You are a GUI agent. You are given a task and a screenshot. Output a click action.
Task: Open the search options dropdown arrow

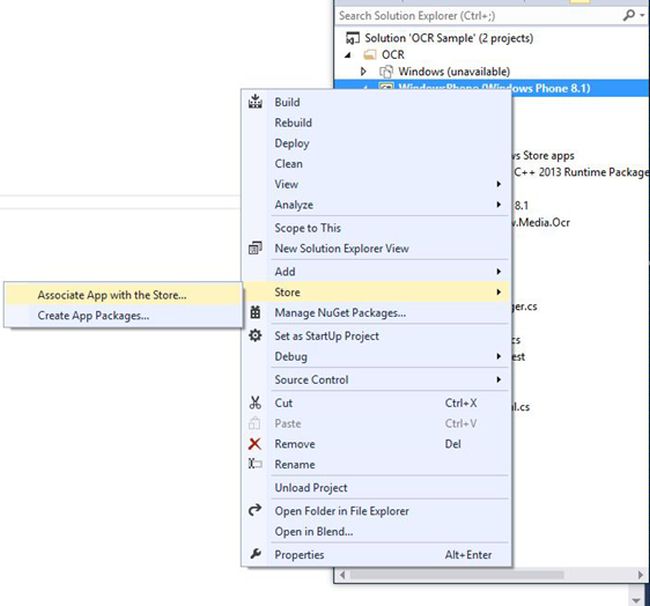(x=642, y=16)
